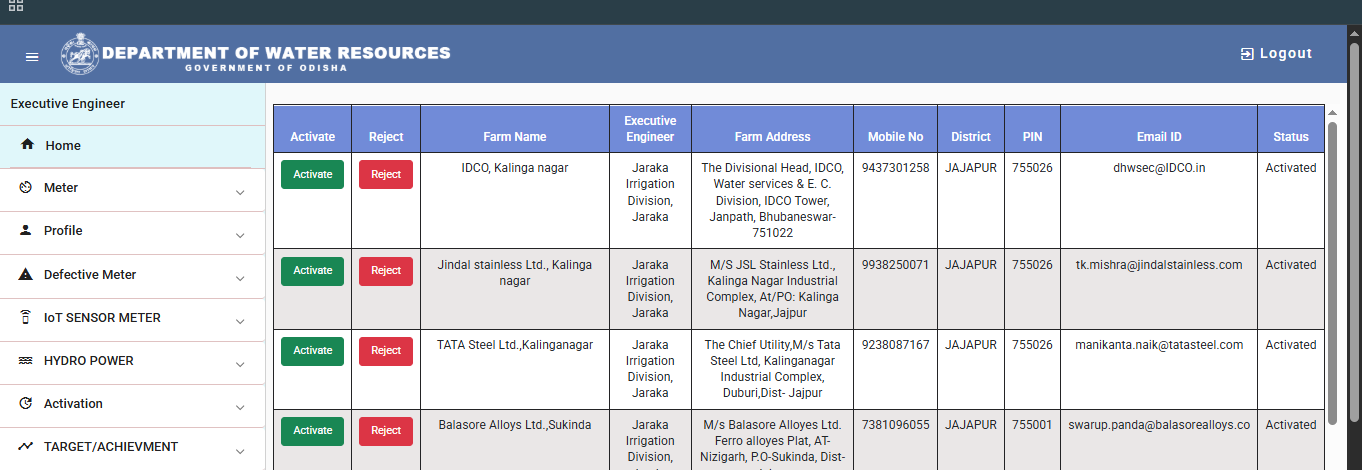Click the Home house icon
1362x470 pixels.
click(27, 145)
